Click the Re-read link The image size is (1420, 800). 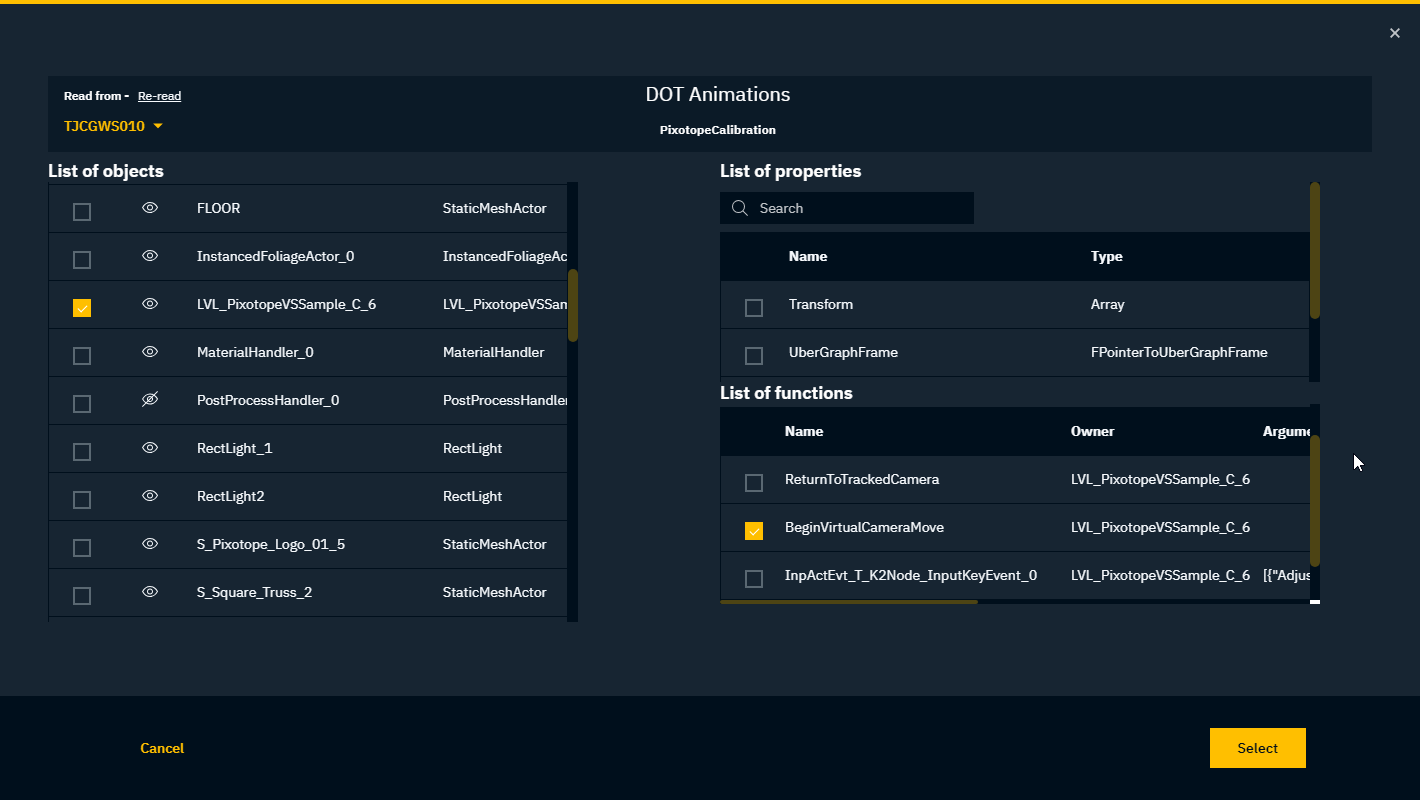159,96
